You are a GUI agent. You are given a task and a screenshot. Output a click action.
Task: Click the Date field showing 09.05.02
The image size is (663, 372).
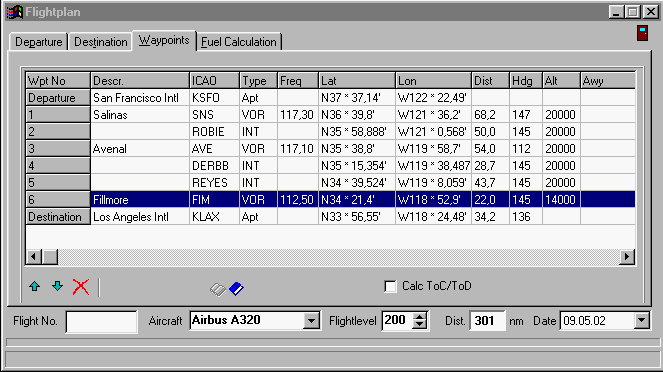[x=598, y=321]
